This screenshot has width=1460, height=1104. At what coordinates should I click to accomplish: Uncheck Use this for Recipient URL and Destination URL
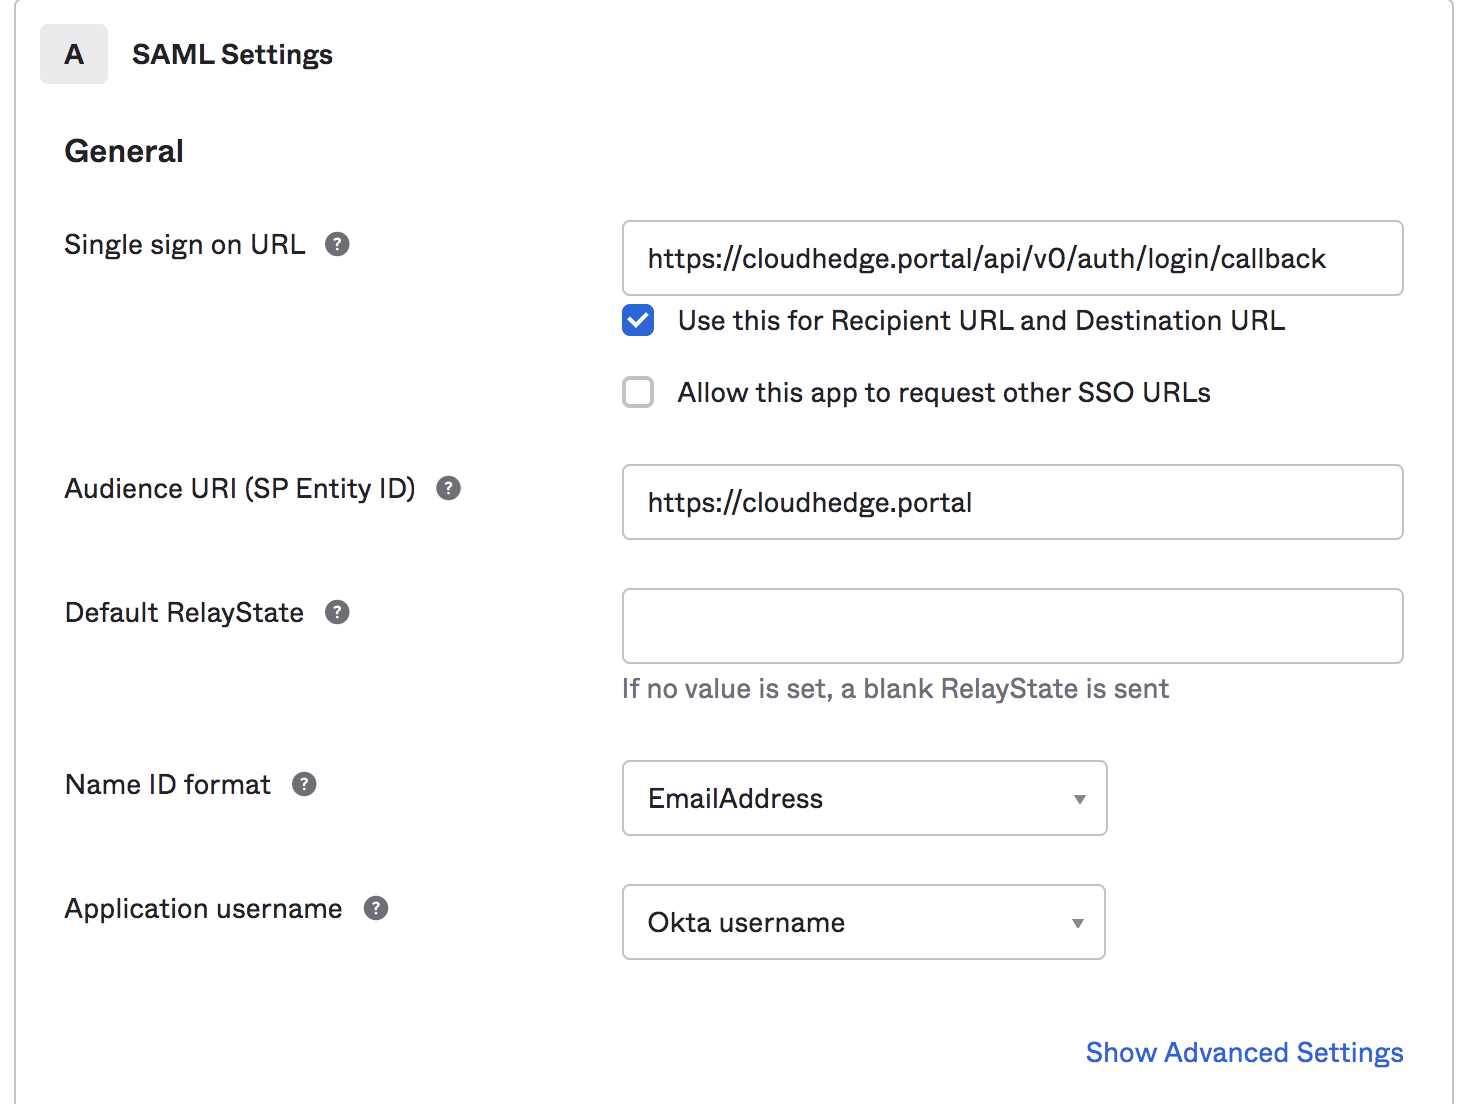638,320
